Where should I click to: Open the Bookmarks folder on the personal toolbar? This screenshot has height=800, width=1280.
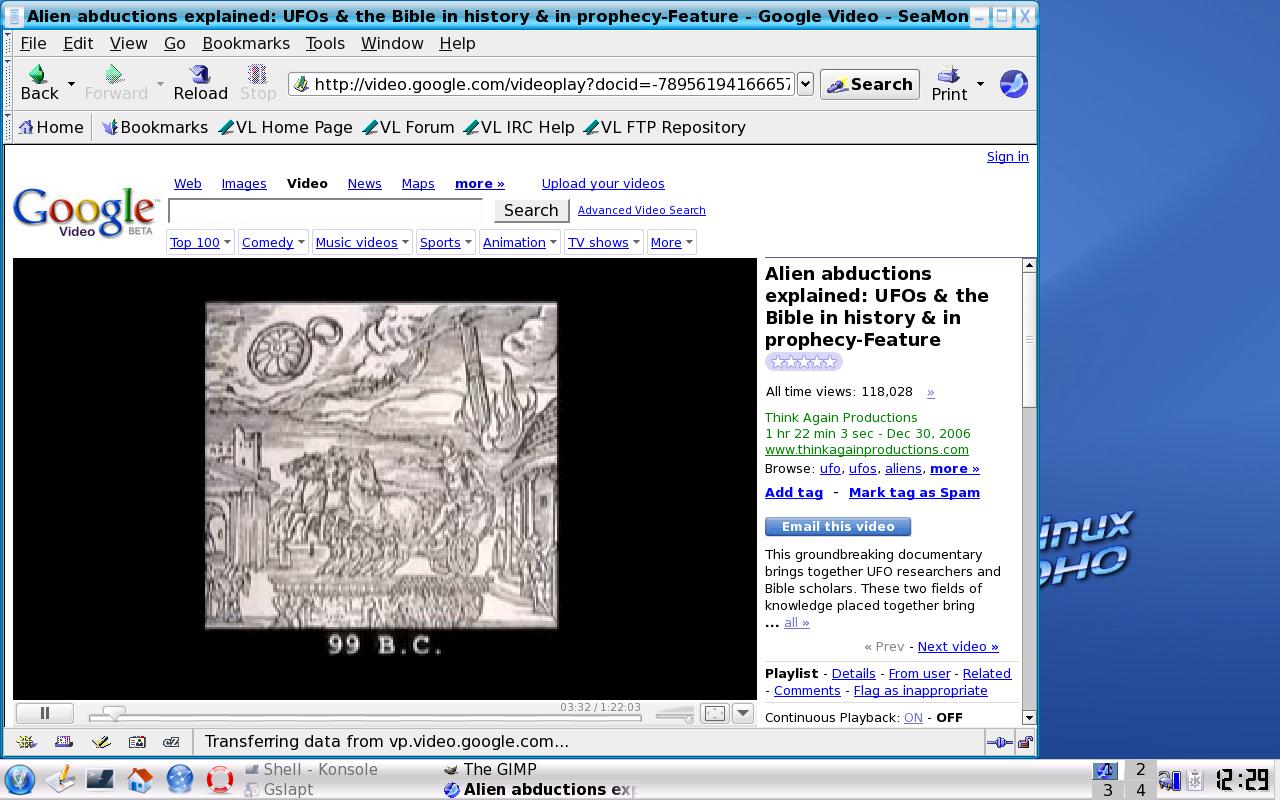point(155,127)
